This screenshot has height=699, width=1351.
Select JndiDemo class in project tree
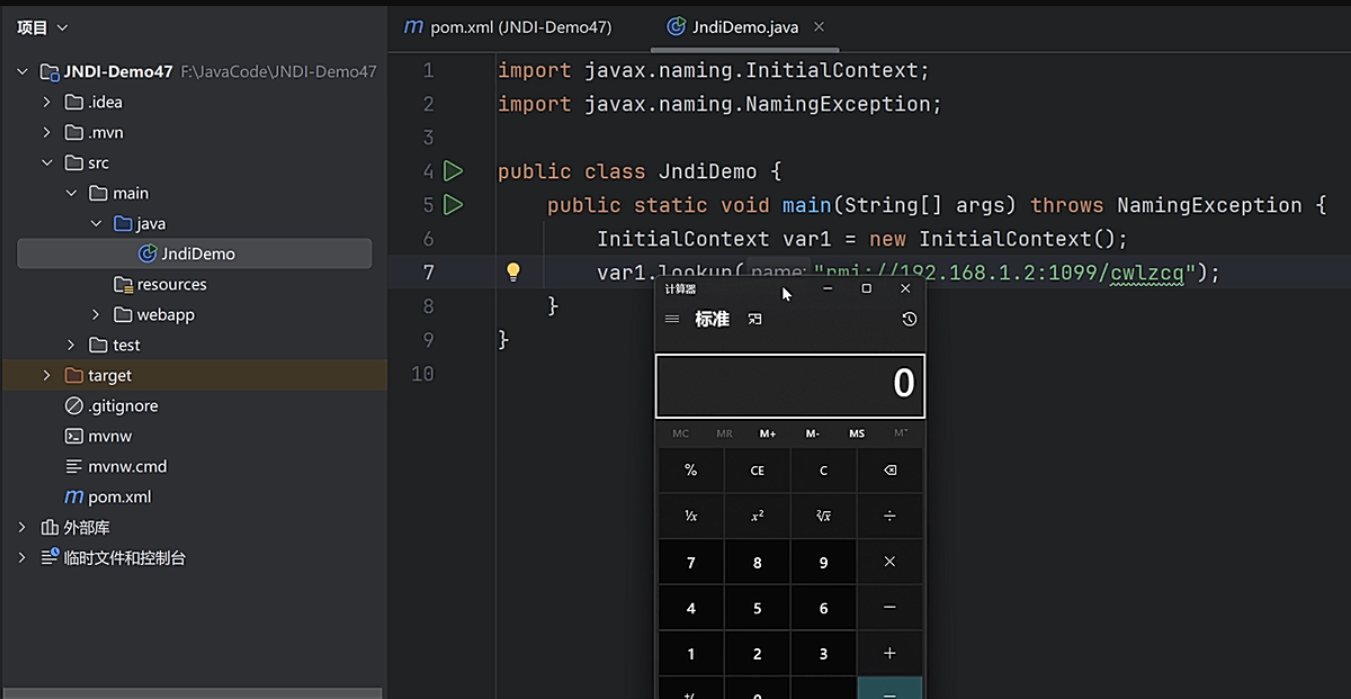tap(194, 254)
